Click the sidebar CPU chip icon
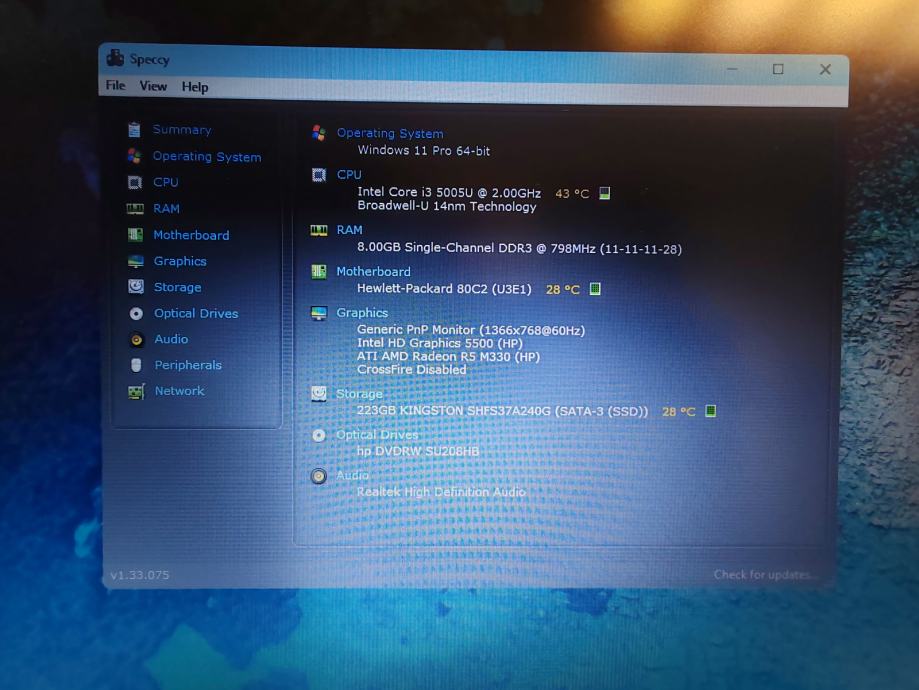Screen dimensions: 919x690 point(135,182)
